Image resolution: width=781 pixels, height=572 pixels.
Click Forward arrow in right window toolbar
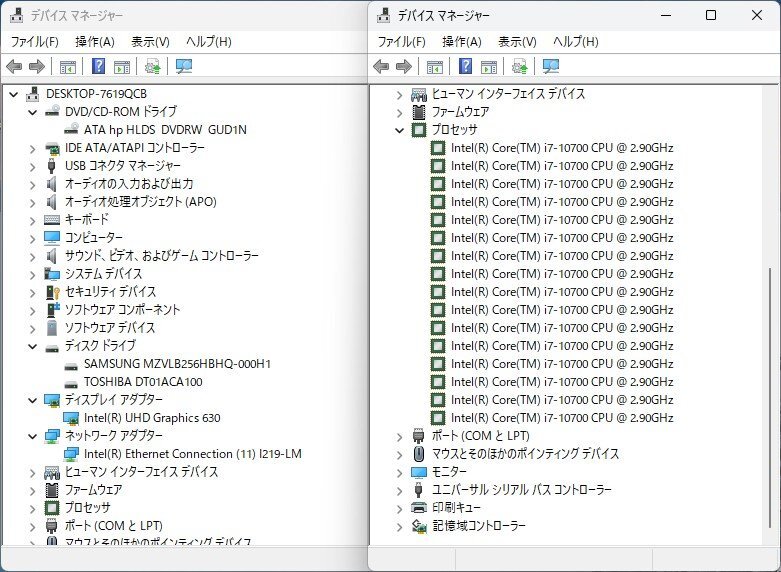404,66
